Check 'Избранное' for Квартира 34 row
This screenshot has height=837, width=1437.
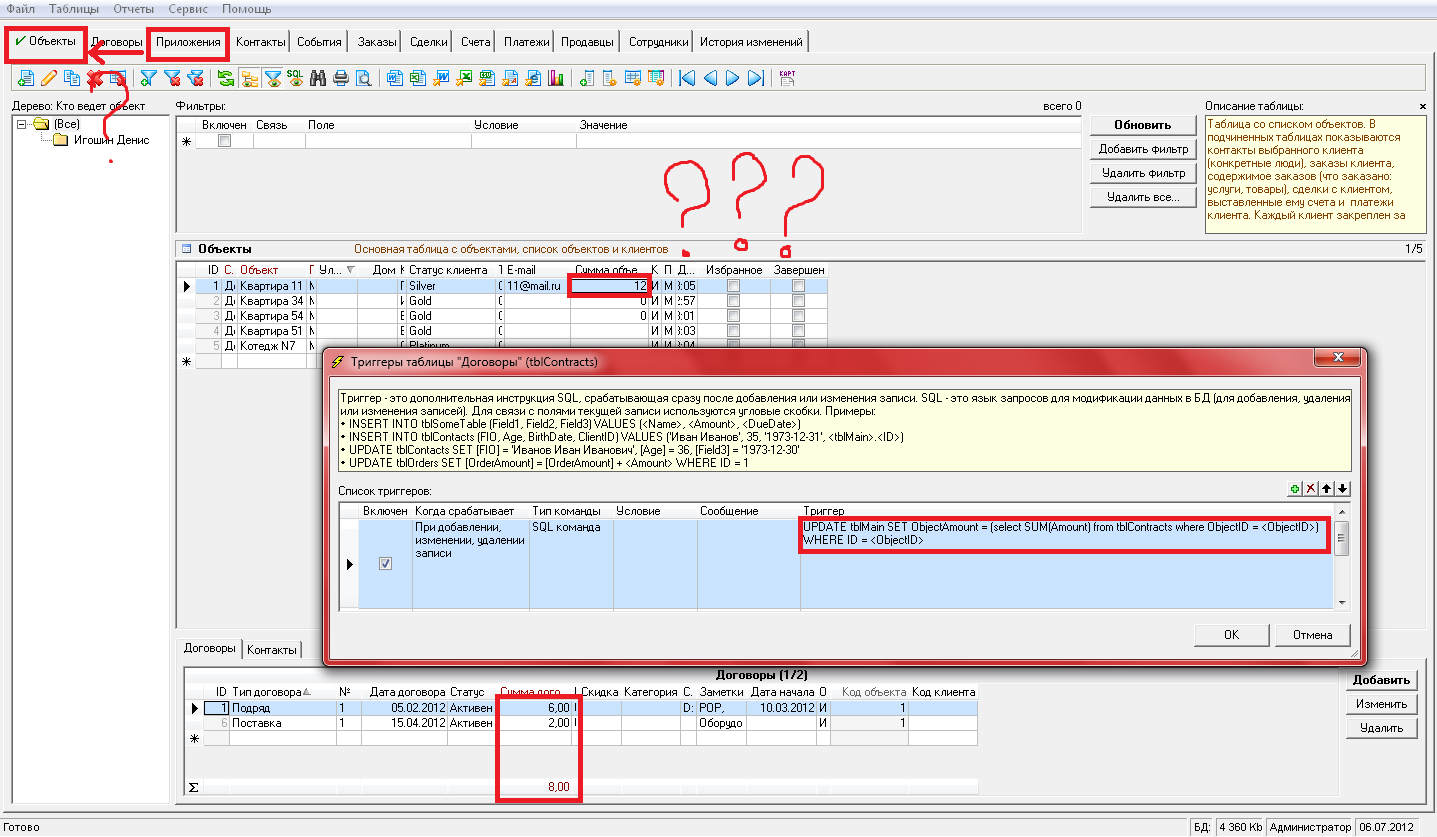click(x=734, y=301)
